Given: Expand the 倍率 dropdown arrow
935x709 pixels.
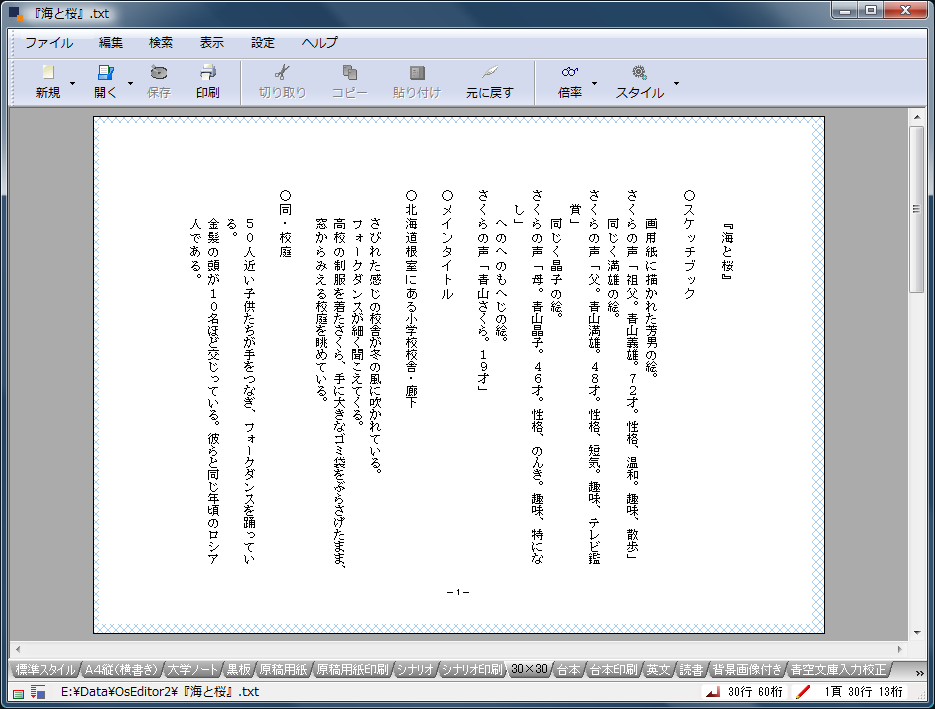Looking at the screenshot, I should [594, 83].
